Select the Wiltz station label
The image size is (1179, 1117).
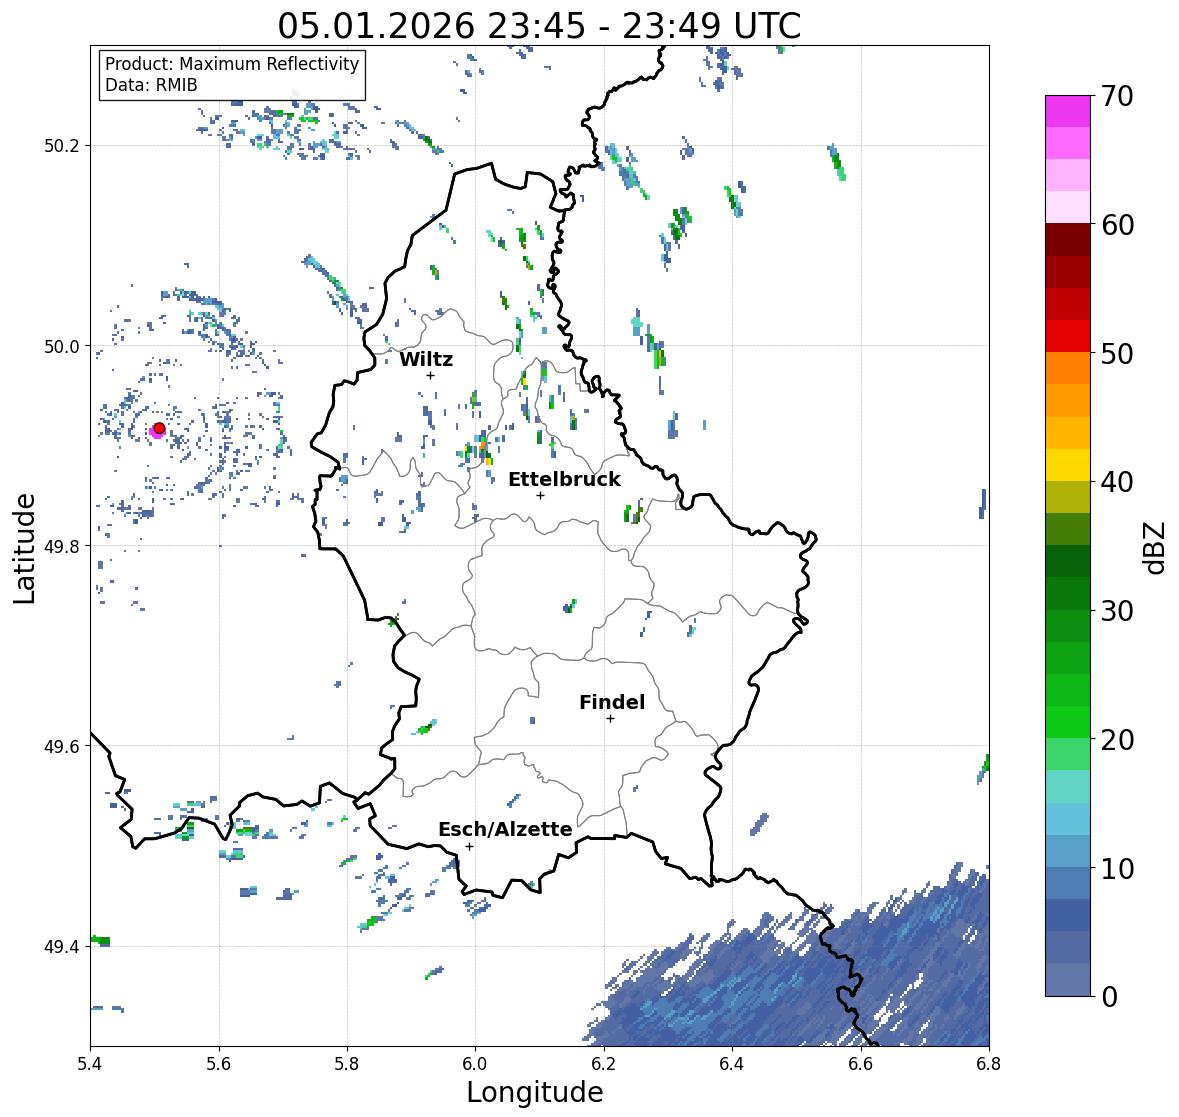(x=426, y=359)
